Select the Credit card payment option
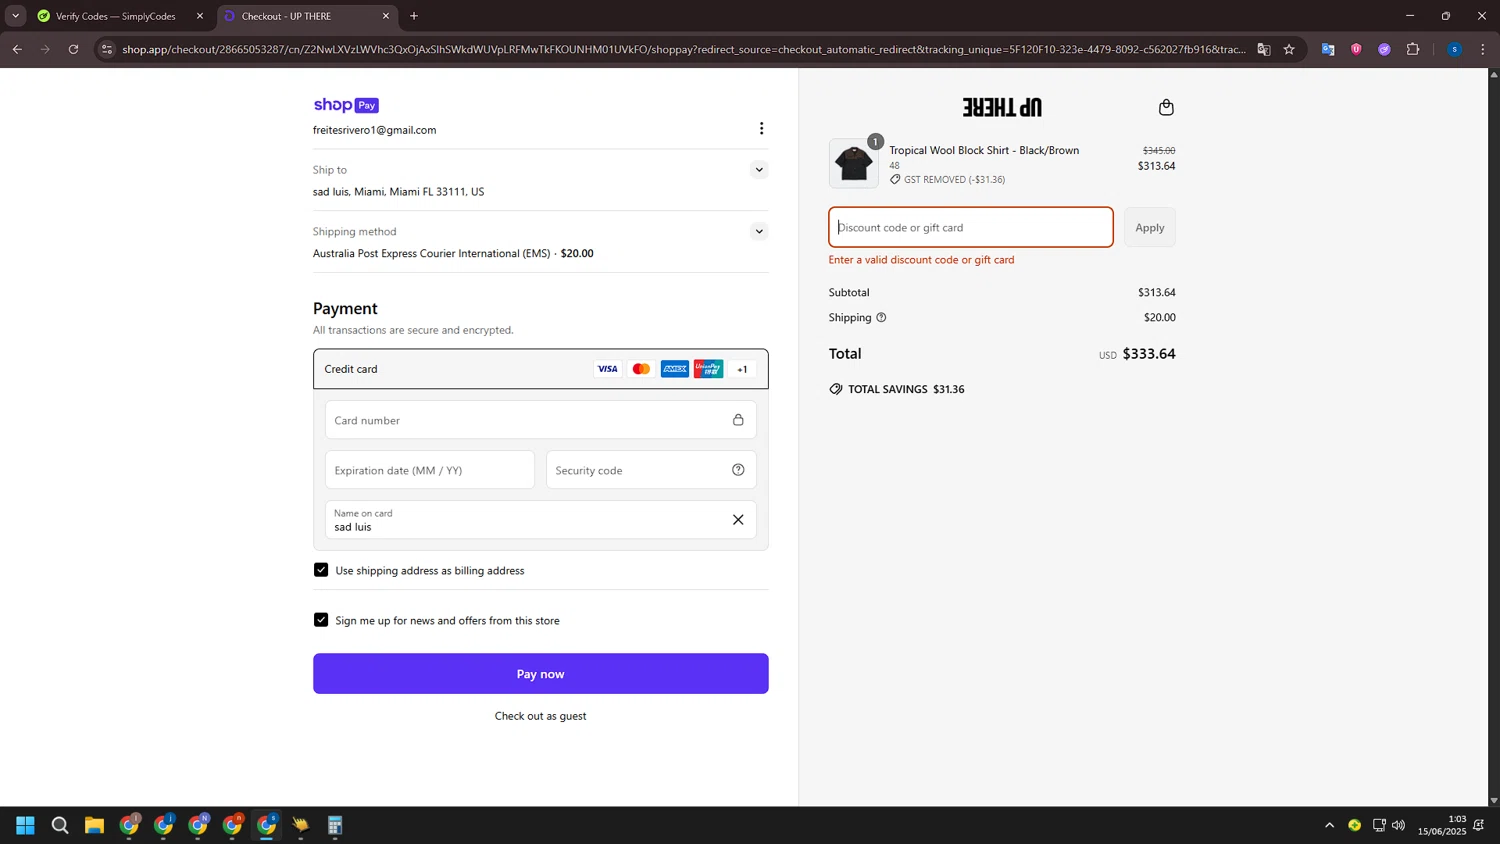 point(540,369)
